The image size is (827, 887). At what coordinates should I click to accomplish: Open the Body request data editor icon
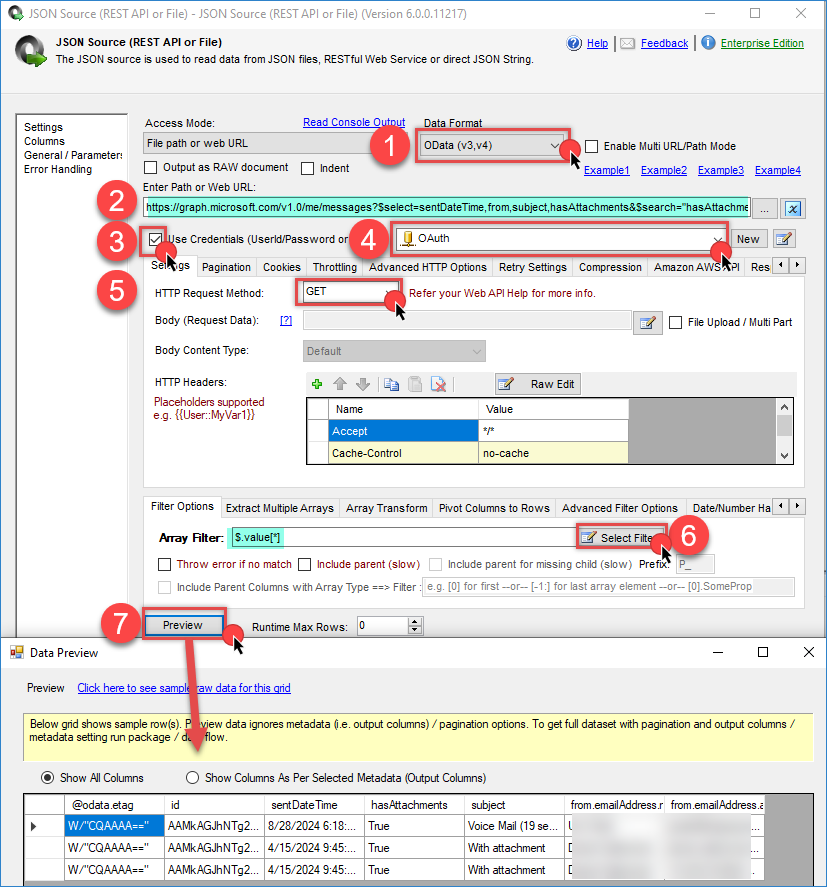click(x=647, y=321)
